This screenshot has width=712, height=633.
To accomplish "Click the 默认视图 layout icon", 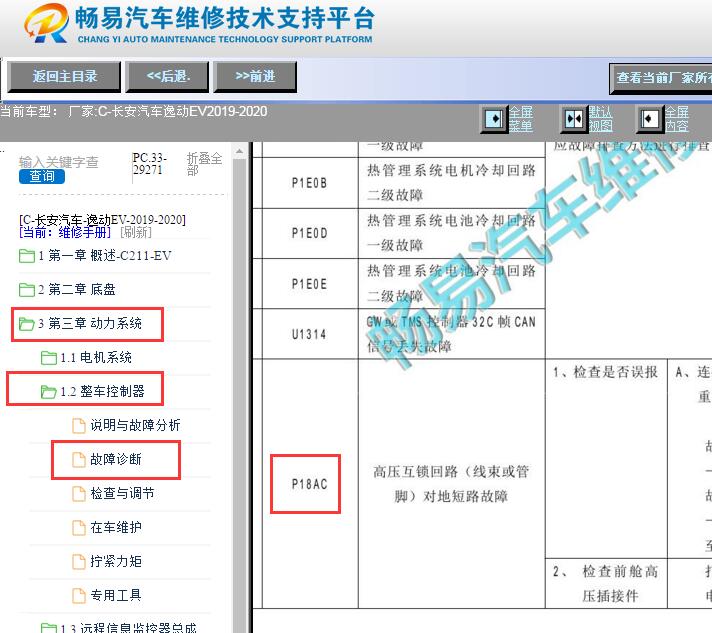I will (x=574, y=119).
